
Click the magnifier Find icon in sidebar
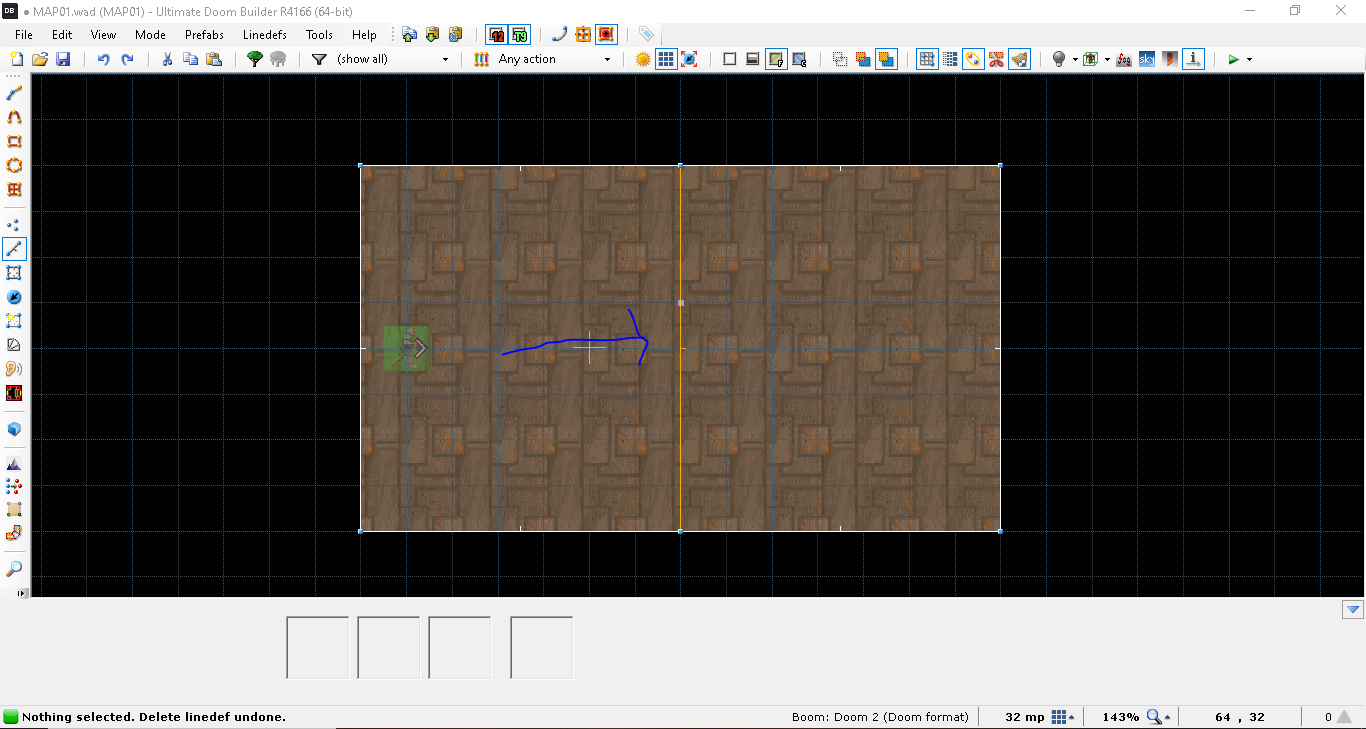click(x=14, y=569)
